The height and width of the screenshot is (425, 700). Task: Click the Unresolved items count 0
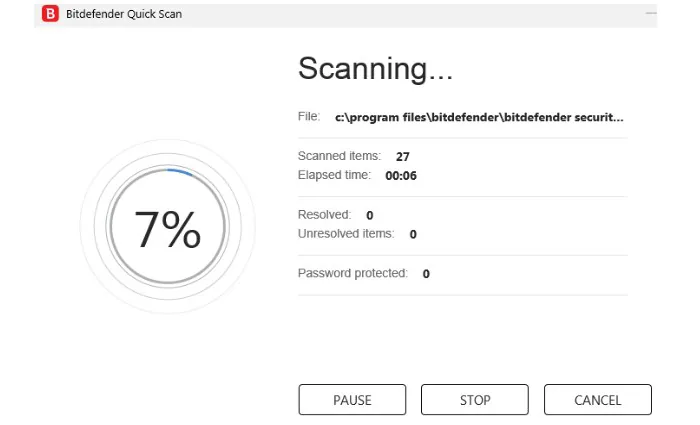point(413,234)
